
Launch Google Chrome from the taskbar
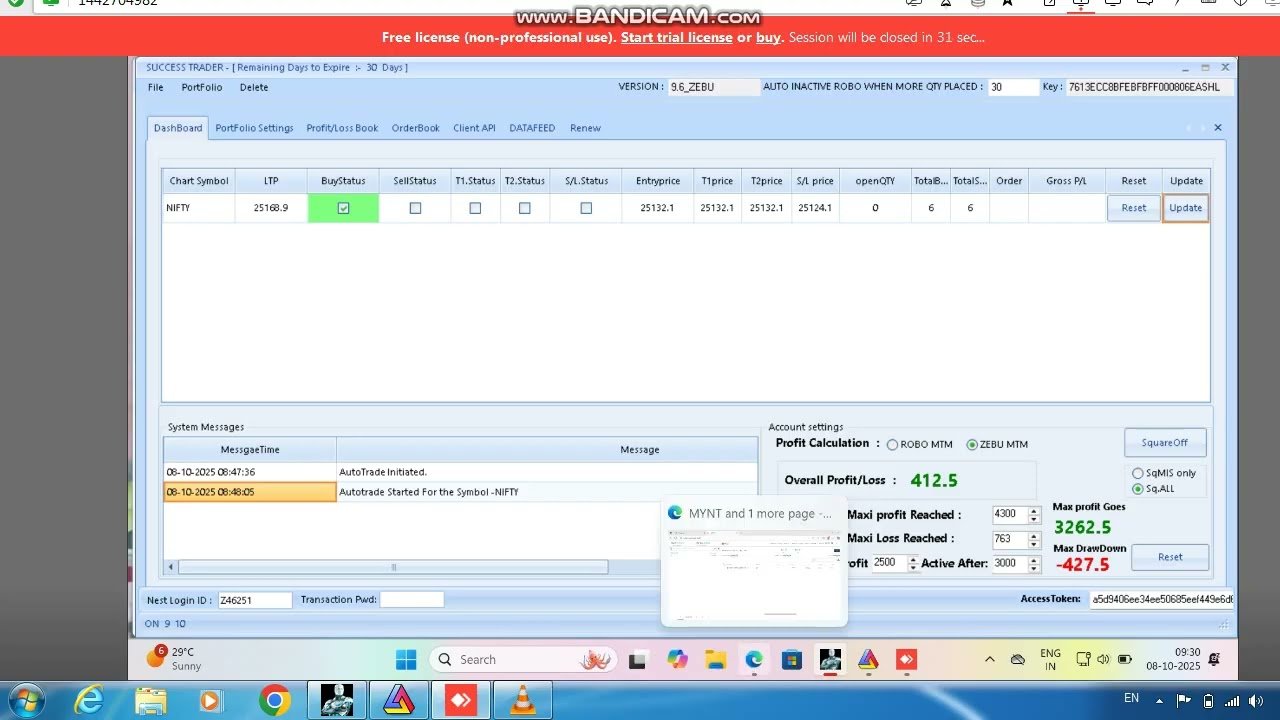point(275,701)
